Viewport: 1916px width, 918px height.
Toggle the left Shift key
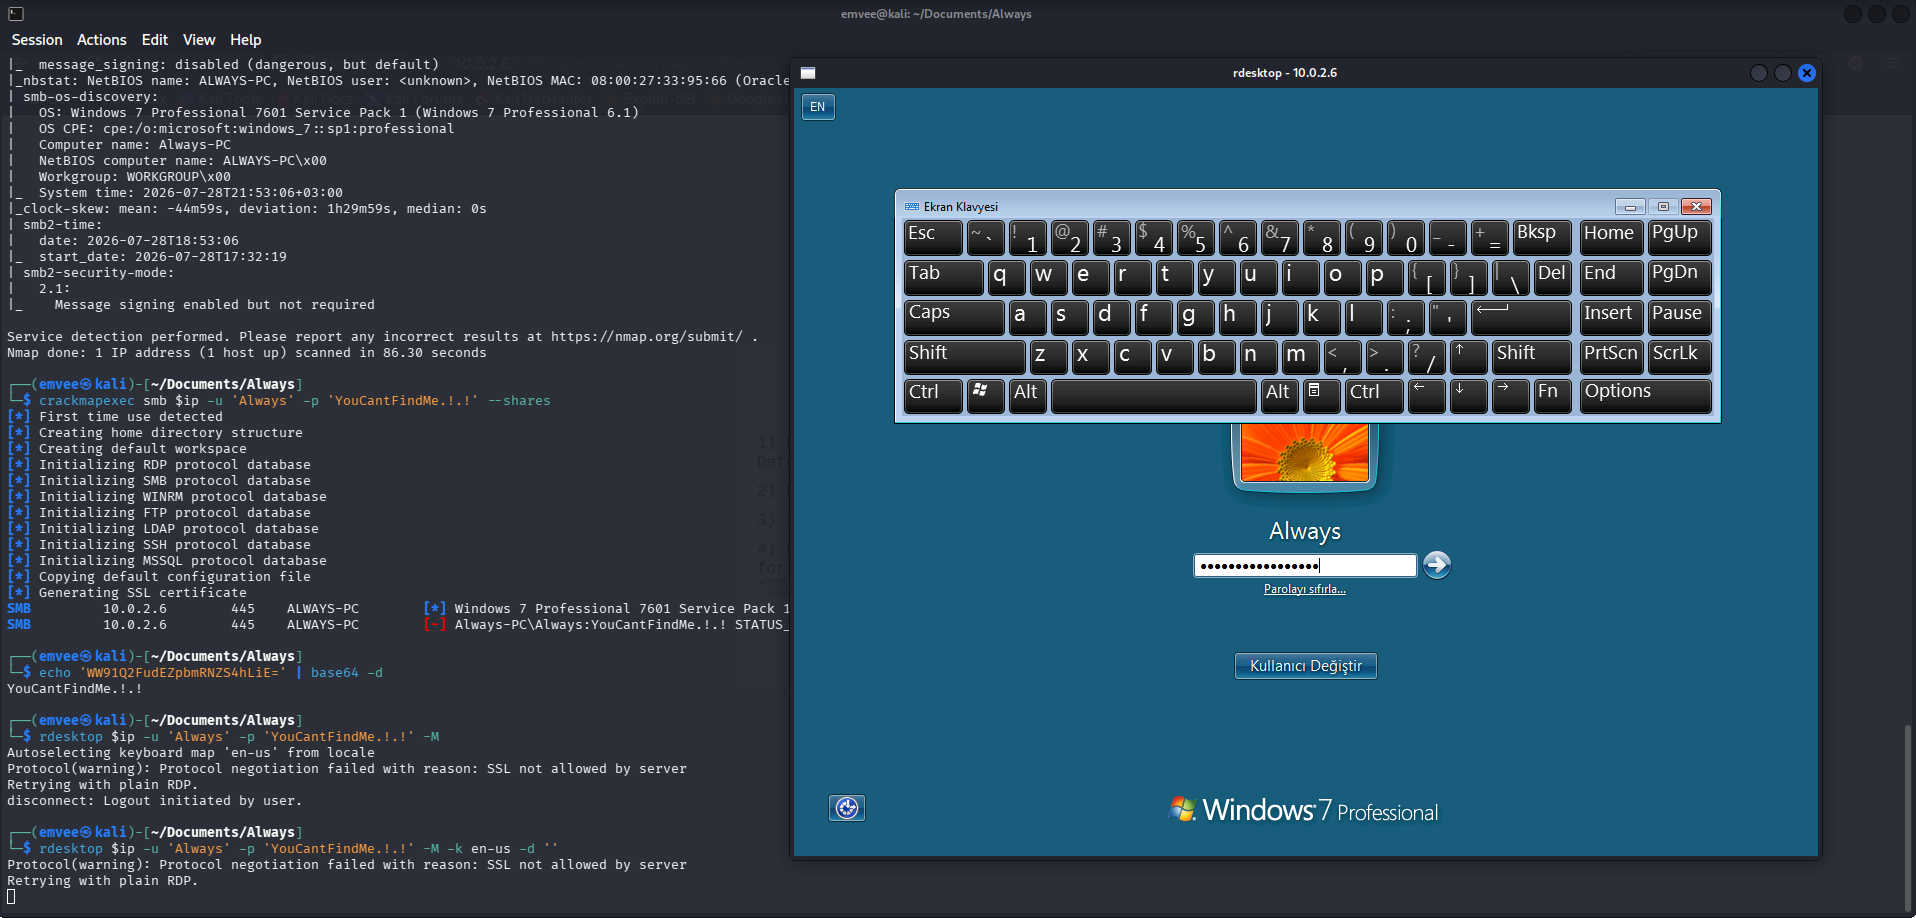(965, 357)
